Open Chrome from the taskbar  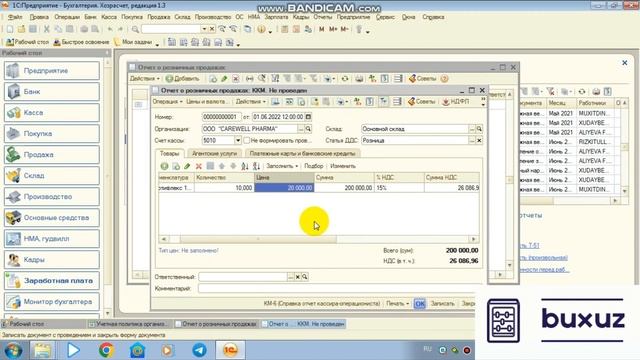click(106, 350)
